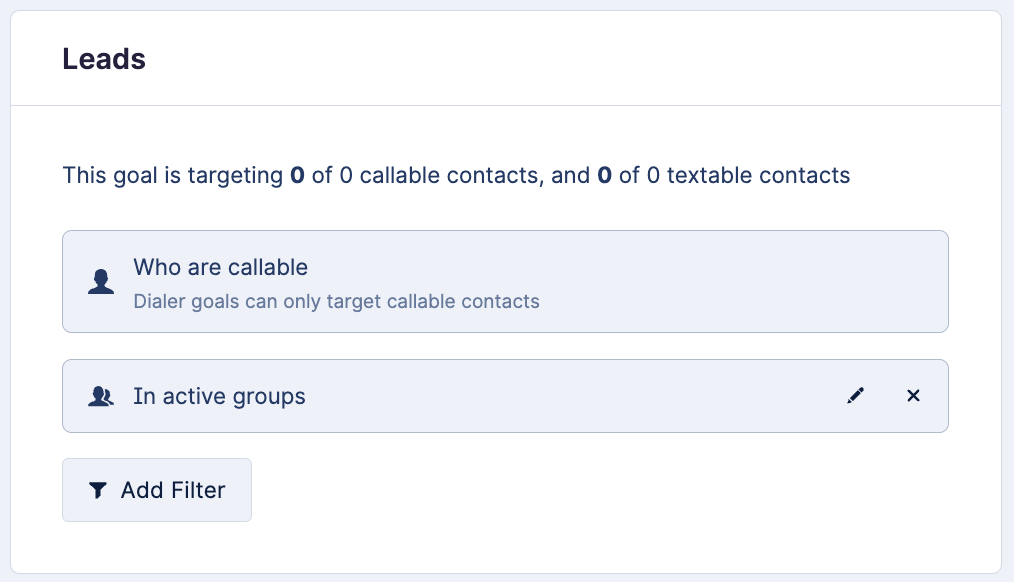Click blank header area beside Leads title

click(x=600, y=59)
